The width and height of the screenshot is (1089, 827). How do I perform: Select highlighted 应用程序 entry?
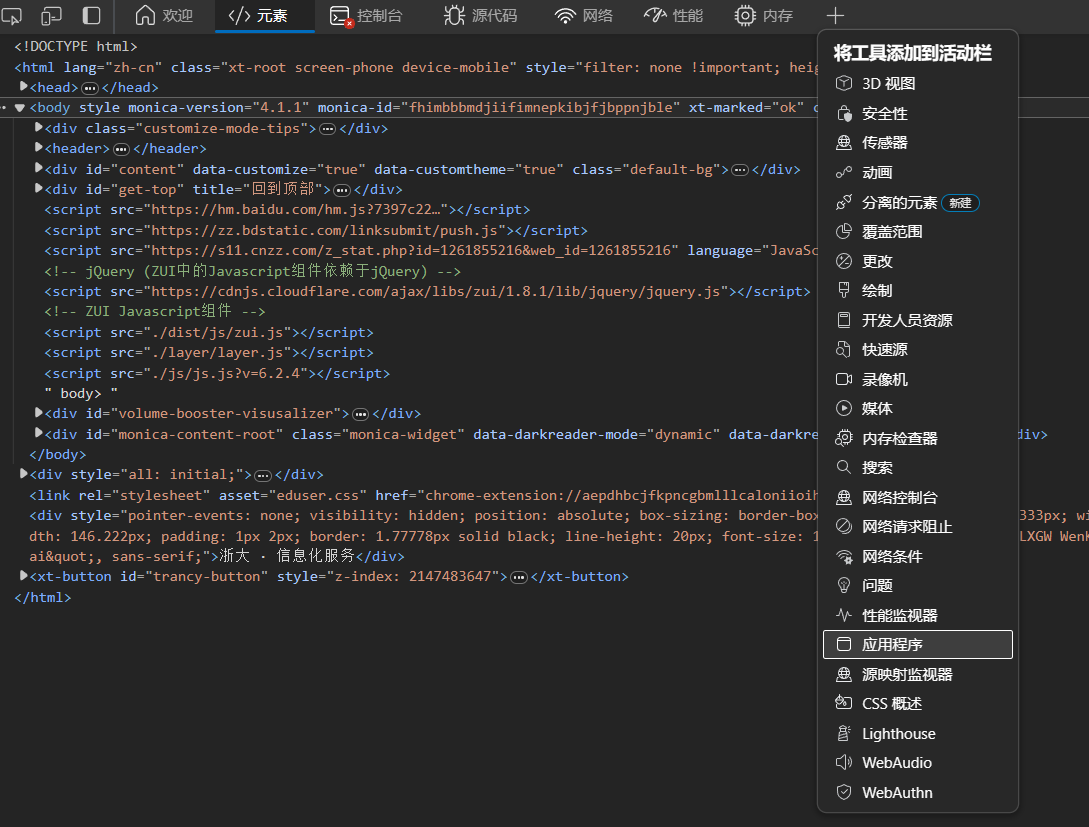[917, 644]
